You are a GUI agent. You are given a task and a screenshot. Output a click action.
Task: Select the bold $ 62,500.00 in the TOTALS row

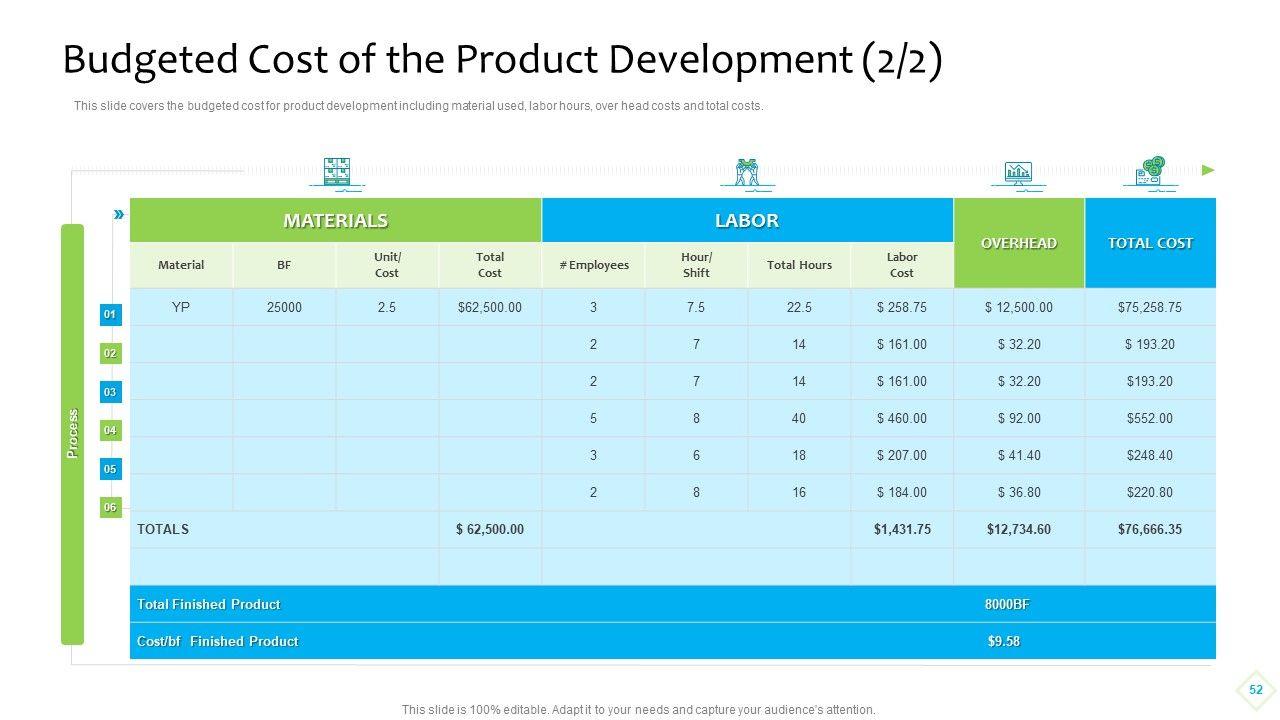pyautogui.click(x=490, y=529)
